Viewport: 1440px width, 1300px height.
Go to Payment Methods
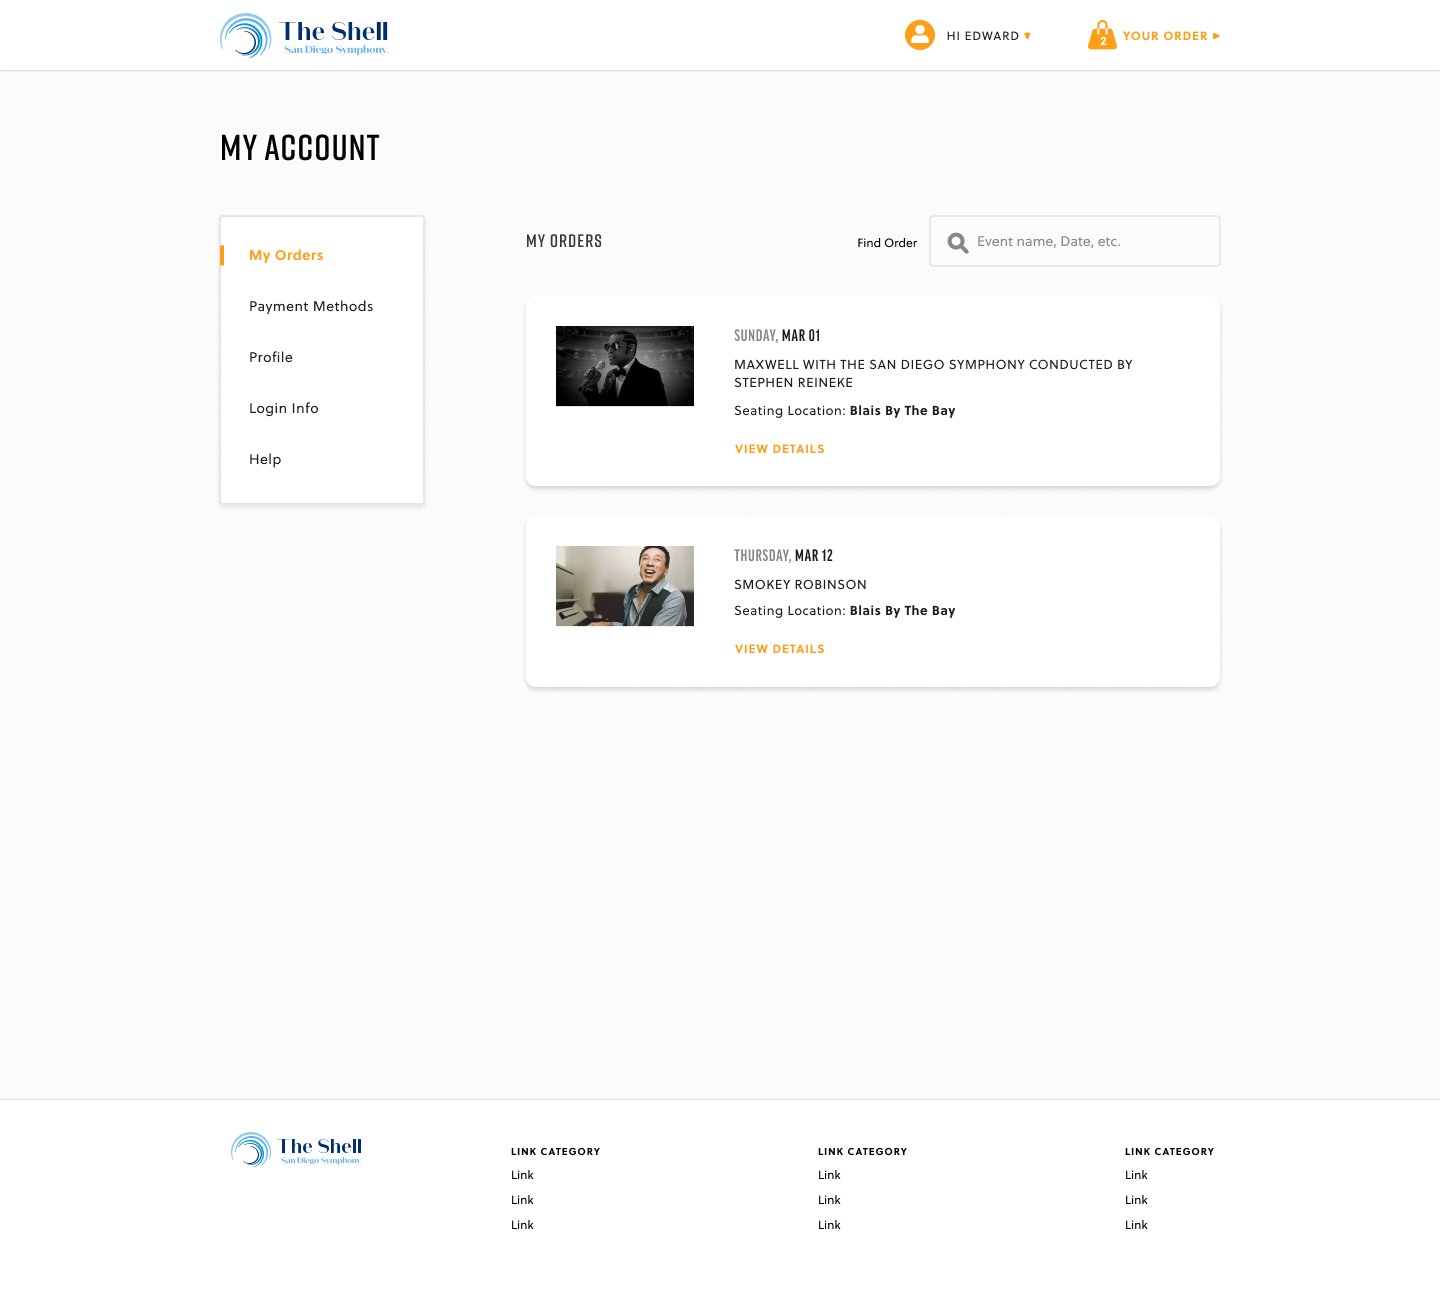(x=311, y=306)
